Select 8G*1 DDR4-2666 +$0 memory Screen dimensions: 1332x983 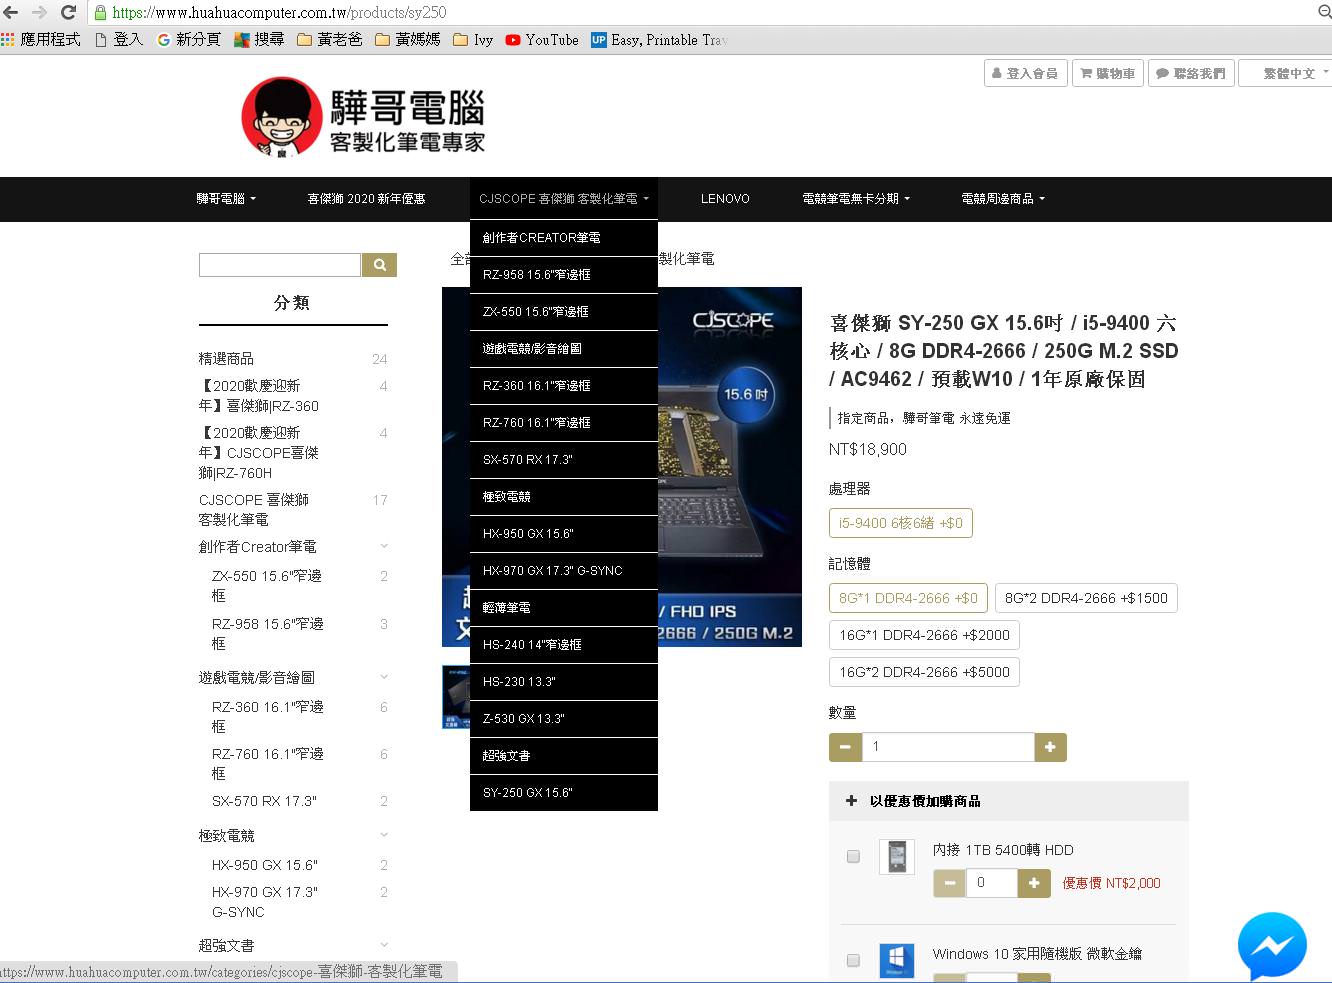908,598
